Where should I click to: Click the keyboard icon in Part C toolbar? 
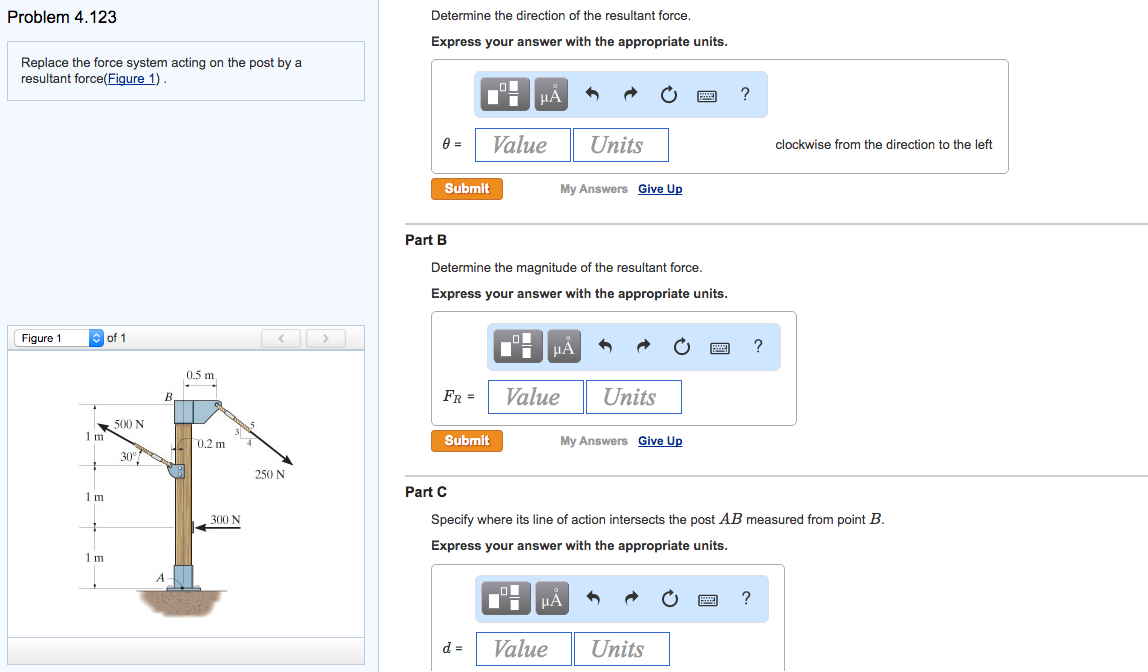[x=708, y=598]
